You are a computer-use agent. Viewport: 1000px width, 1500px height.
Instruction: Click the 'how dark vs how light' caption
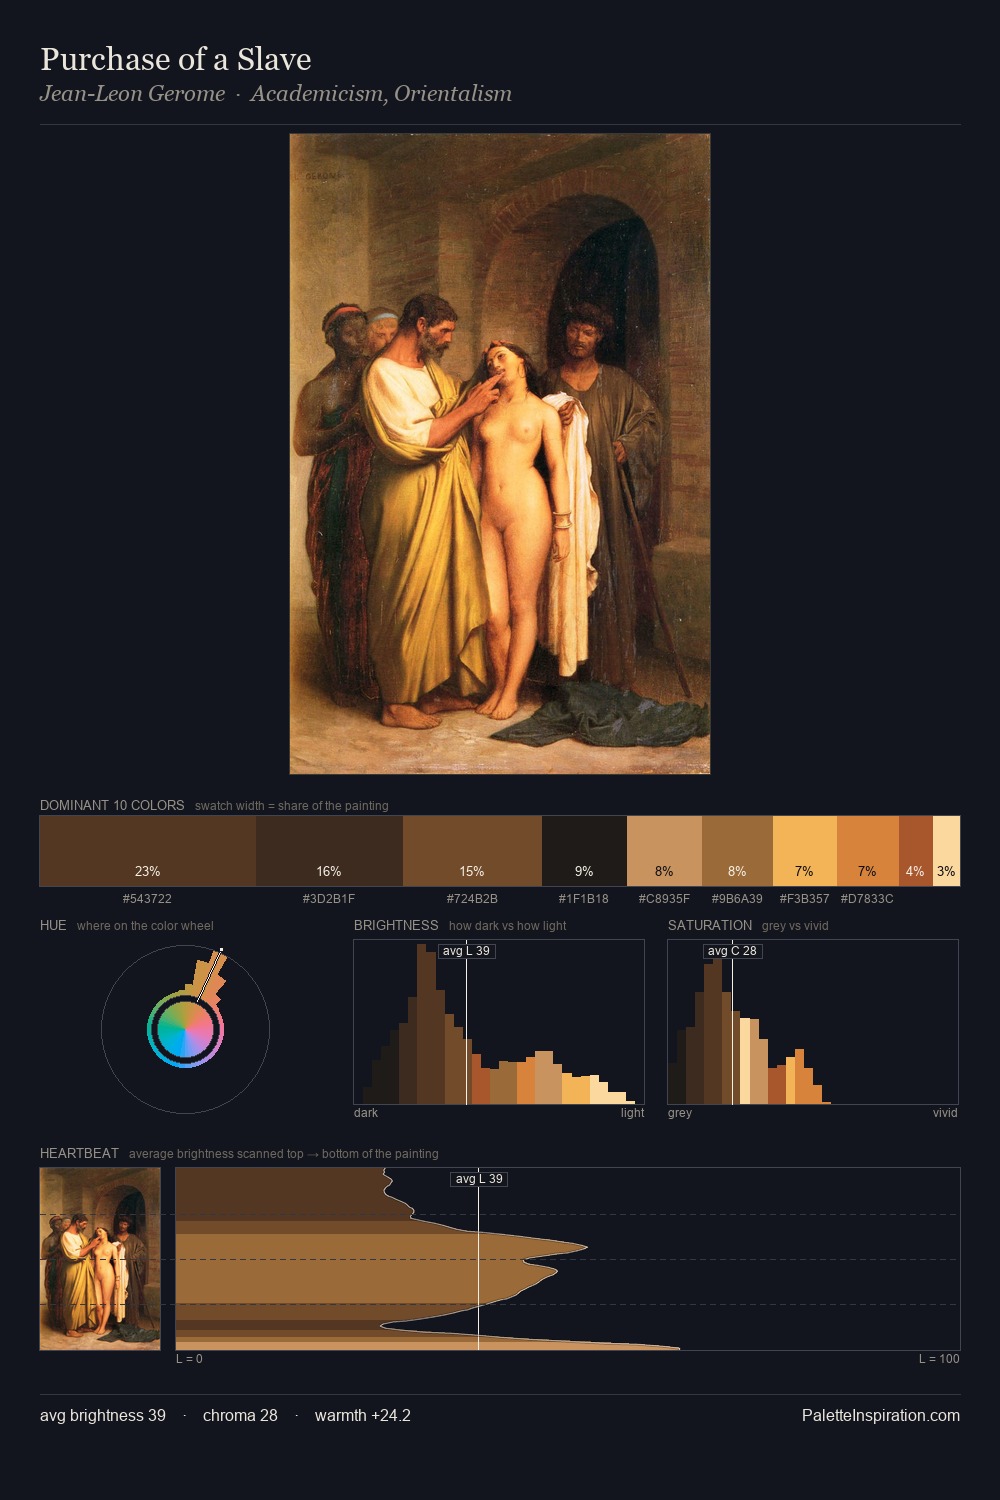pyautogui.click(x=507, y=926)
